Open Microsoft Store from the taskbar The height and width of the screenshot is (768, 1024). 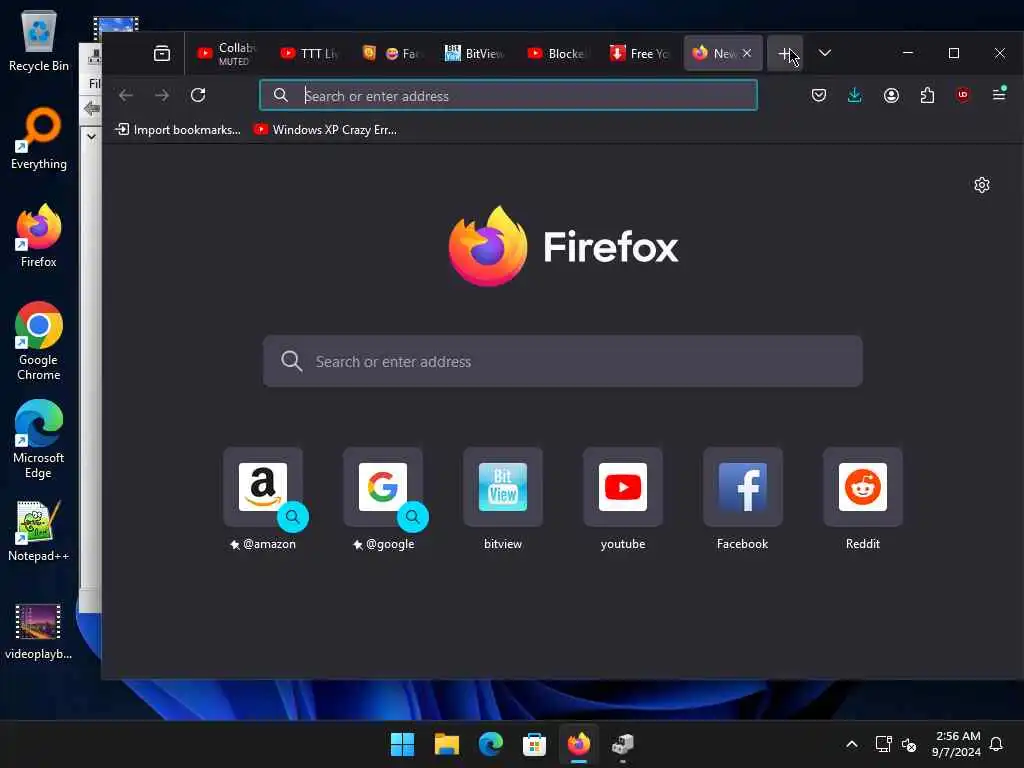[x=534, y=744]
